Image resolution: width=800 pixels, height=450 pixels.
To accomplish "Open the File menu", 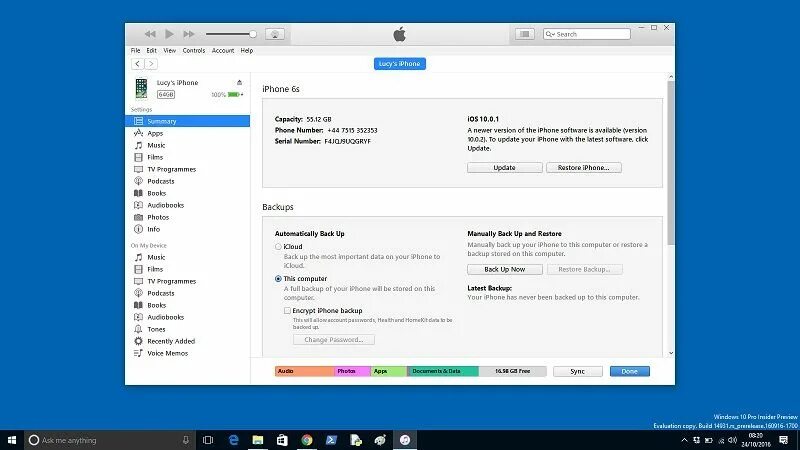I will coord(135,51).
